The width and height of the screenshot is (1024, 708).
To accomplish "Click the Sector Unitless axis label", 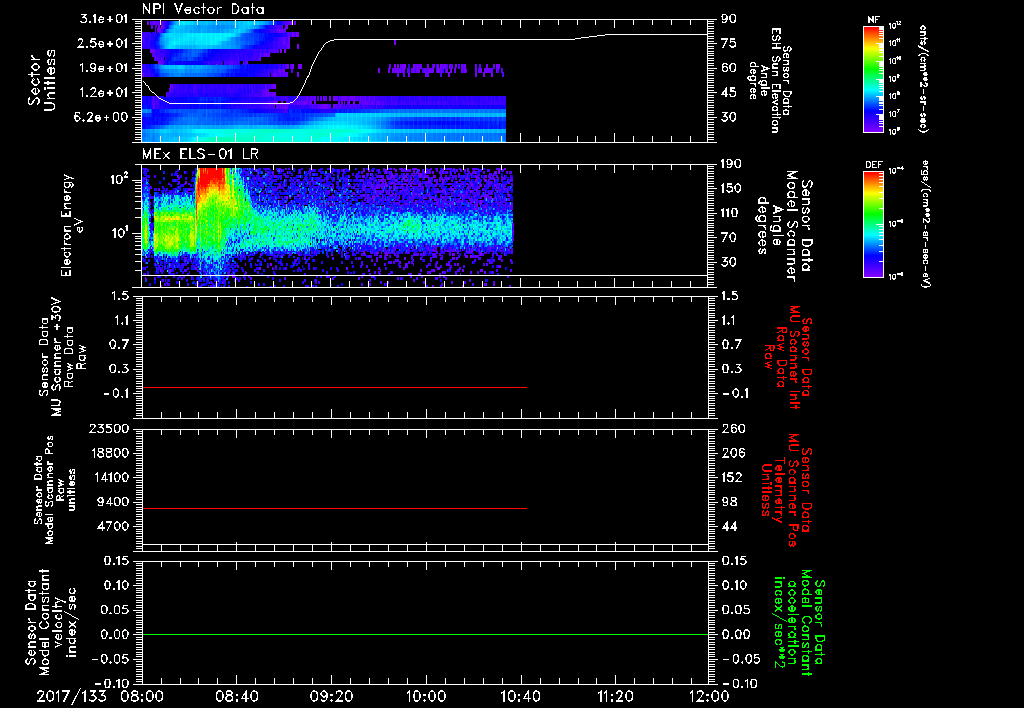I will click(42, 80).
